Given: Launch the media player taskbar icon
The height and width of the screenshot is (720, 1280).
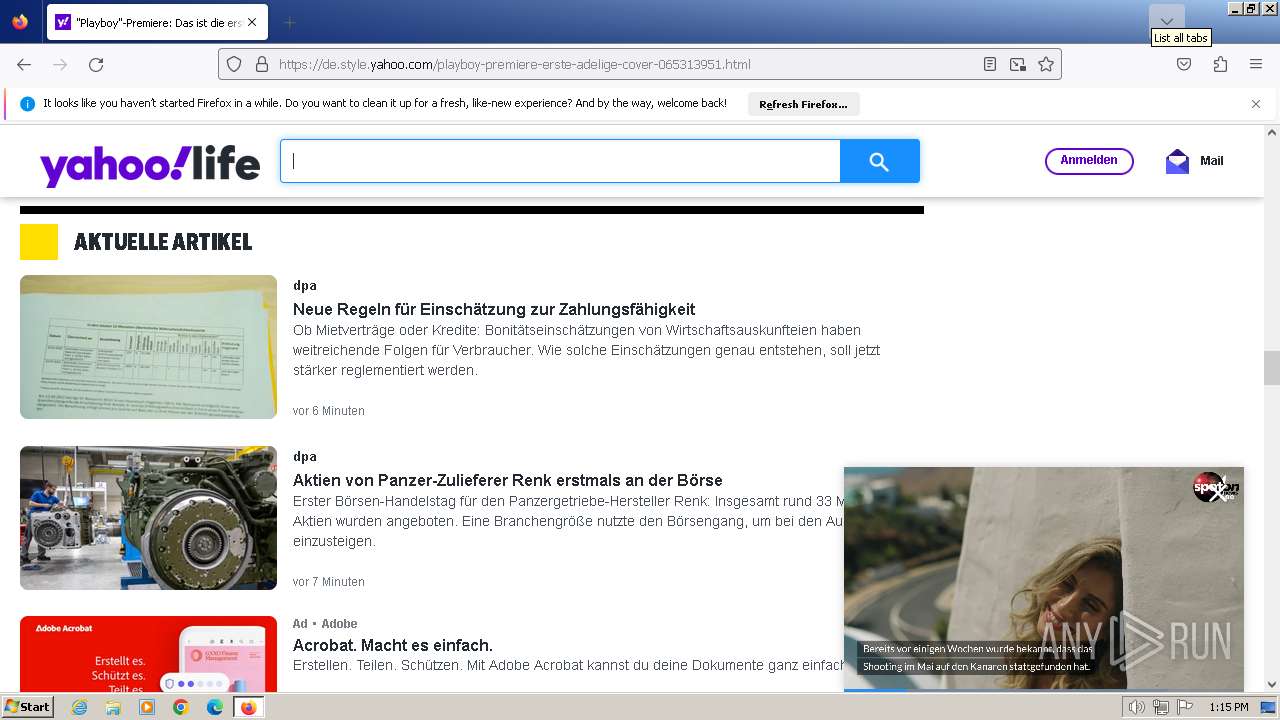Looking at the screenshot, I should click(147, 707).
